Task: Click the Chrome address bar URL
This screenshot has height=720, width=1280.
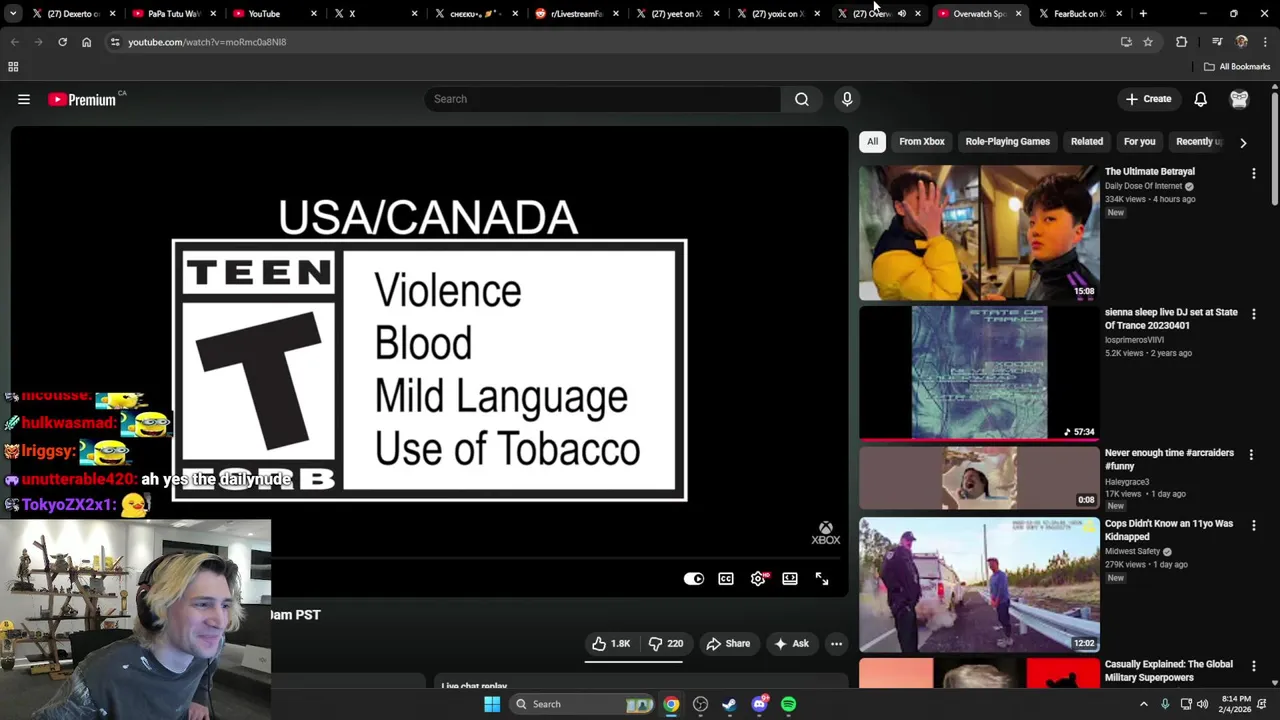Action: point(207,42)
